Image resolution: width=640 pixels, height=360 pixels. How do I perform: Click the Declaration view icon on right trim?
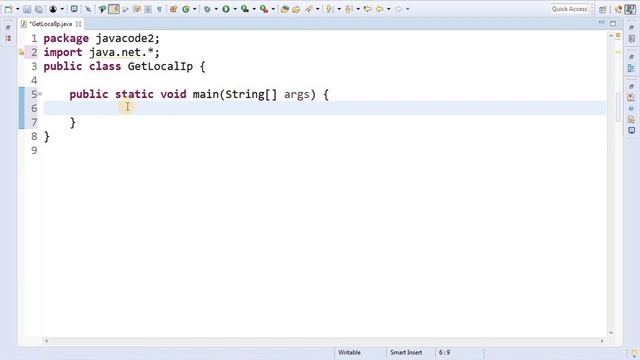tap(631, 119)
